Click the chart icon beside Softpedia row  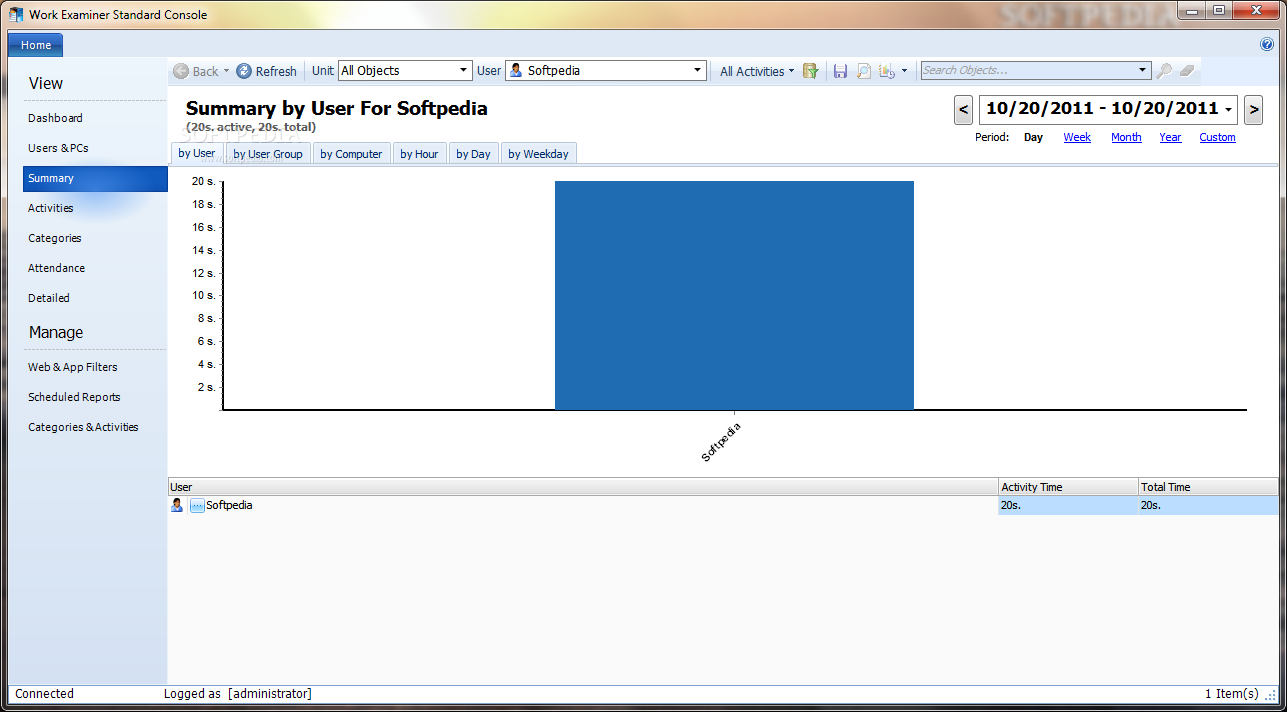point(197,506)
